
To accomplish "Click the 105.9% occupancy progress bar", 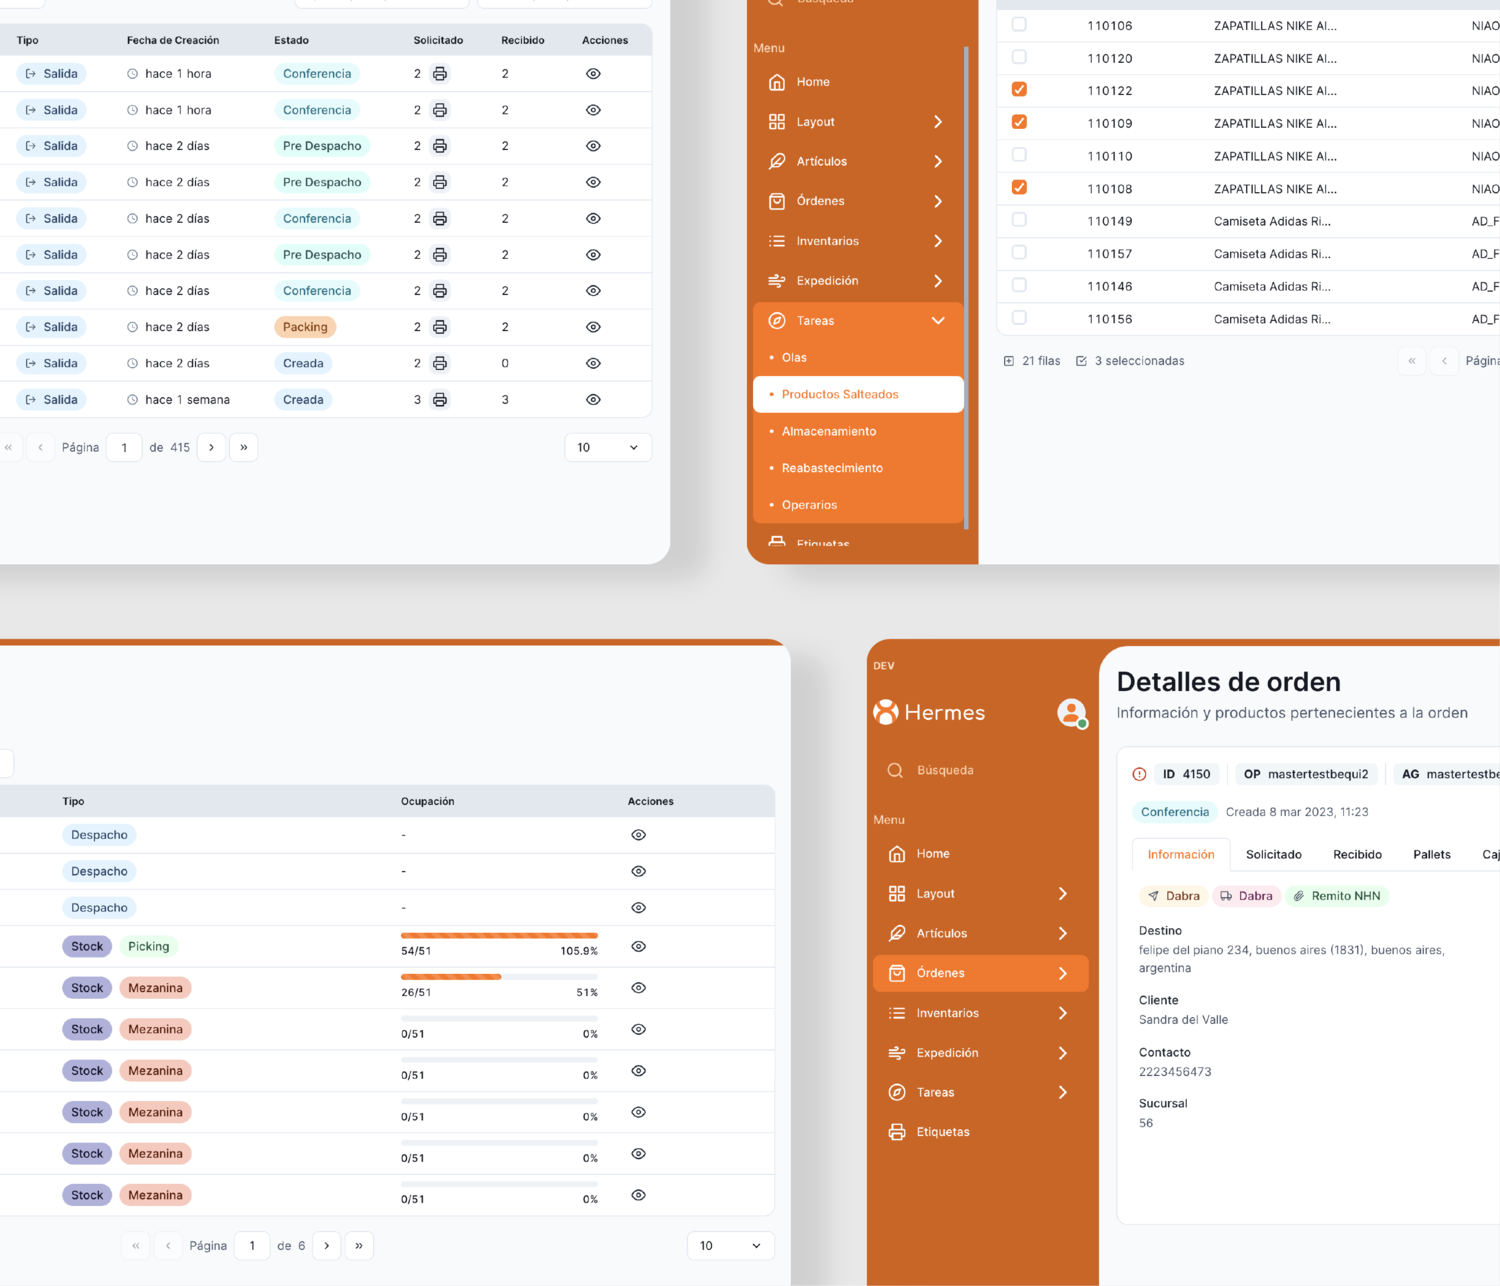I will tap(499, 936).
